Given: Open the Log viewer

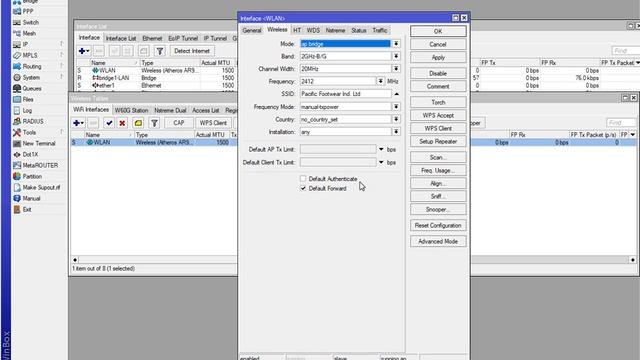Looking at the screenshot, I should 27,111.
